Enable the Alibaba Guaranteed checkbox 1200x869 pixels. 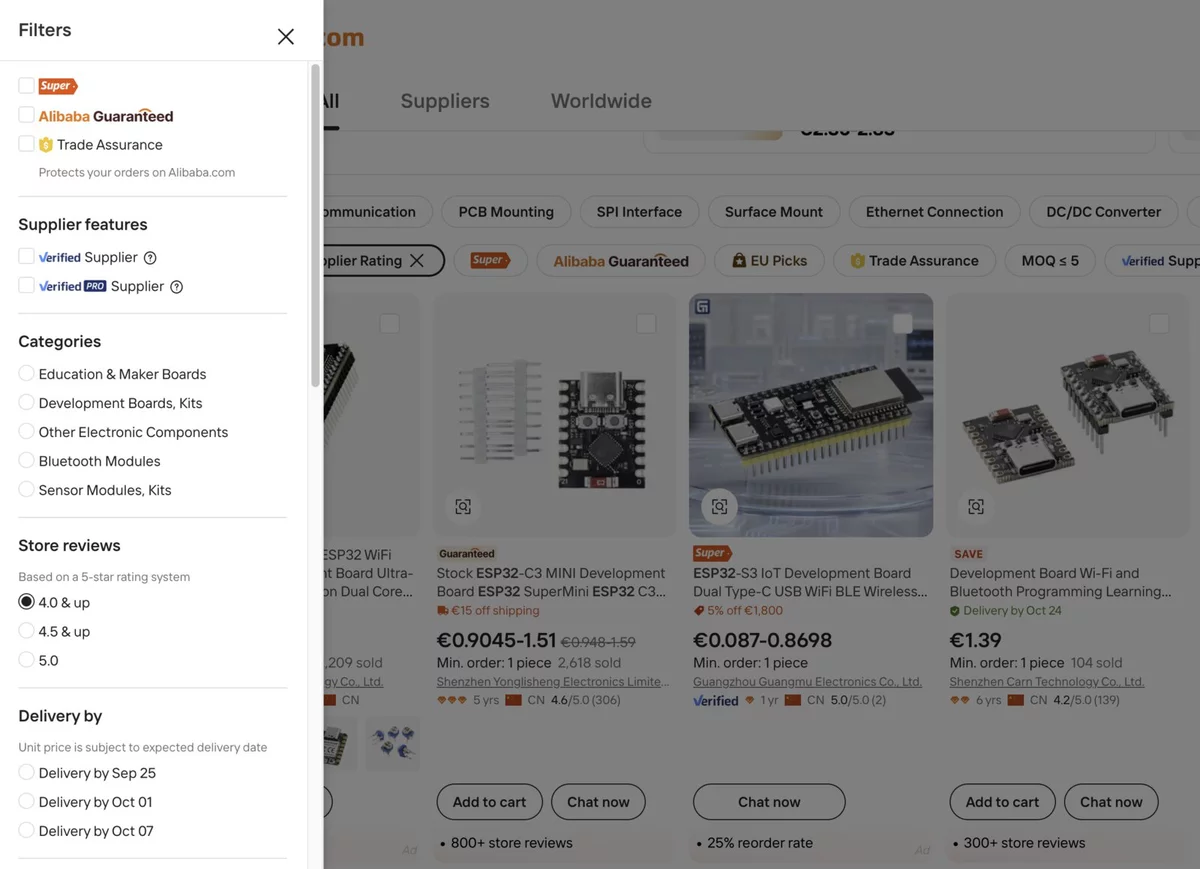click(26, 115)
